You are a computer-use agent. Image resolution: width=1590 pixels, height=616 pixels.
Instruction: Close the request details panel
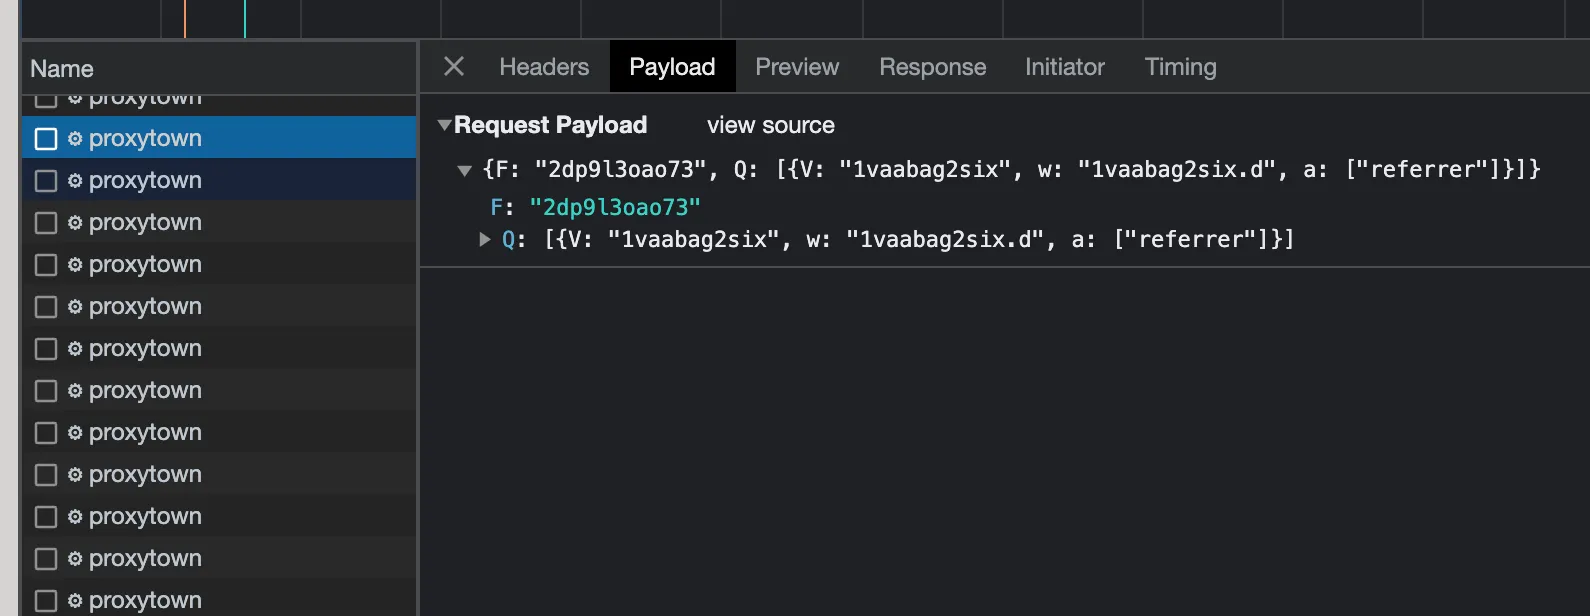454,67
